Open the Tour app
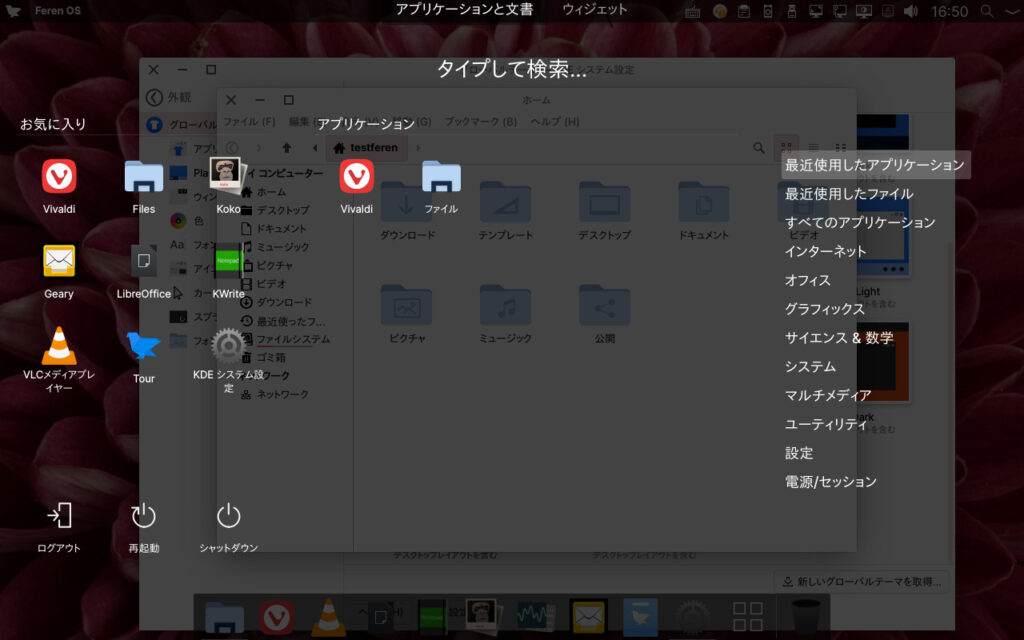This screenshot has height=640, width=1024. (144, 345)
